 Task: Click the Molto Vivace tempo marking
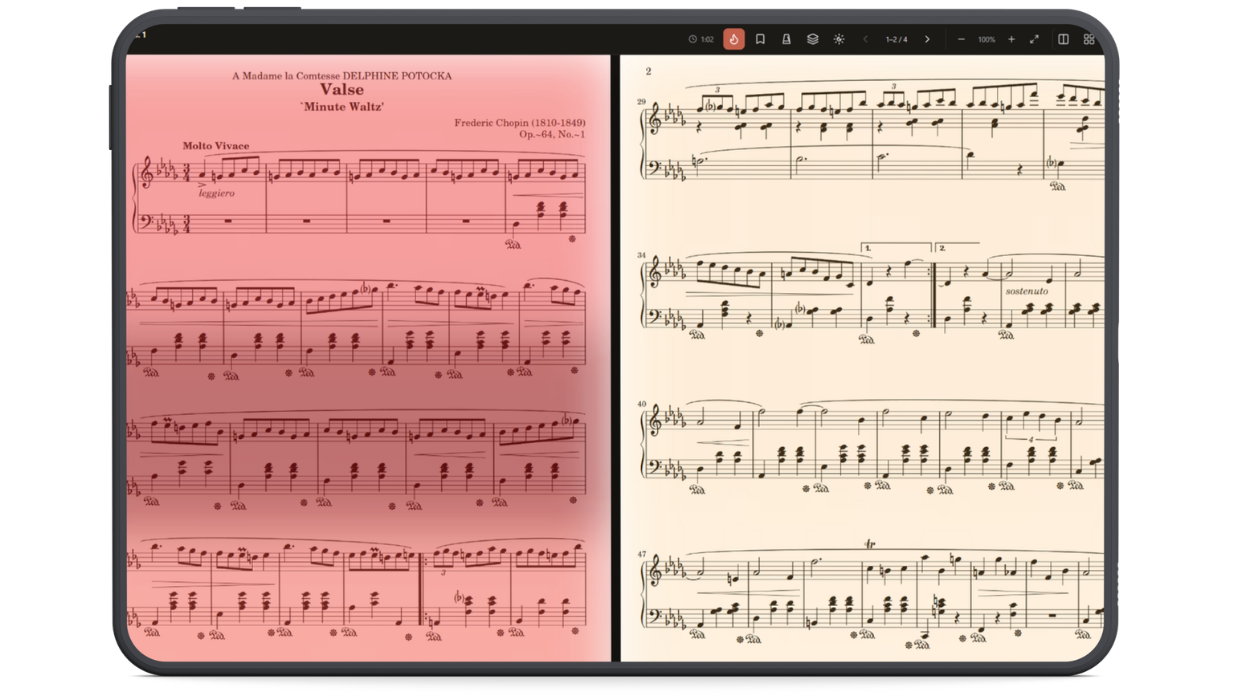pyautogui.click(x=216, y=146)
